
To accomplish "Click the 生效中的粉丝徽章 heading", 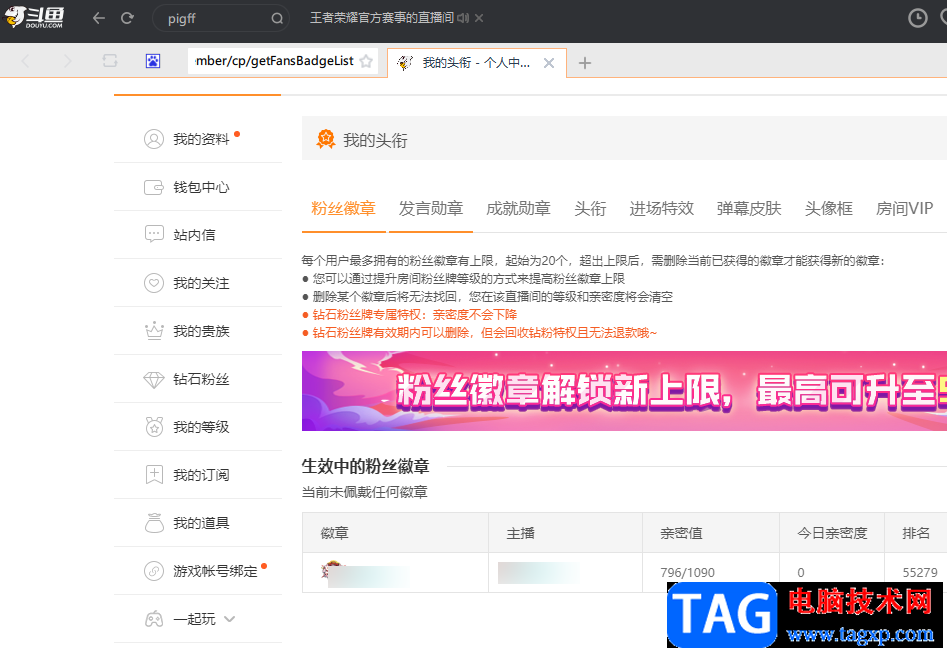I will click(365, 466).
